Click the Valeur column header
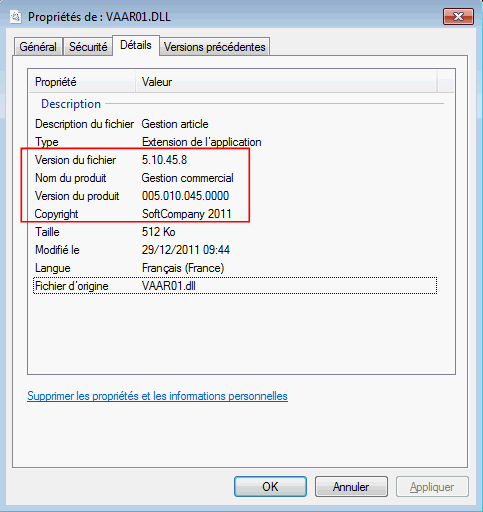483x512 pixels. [286, 82]
